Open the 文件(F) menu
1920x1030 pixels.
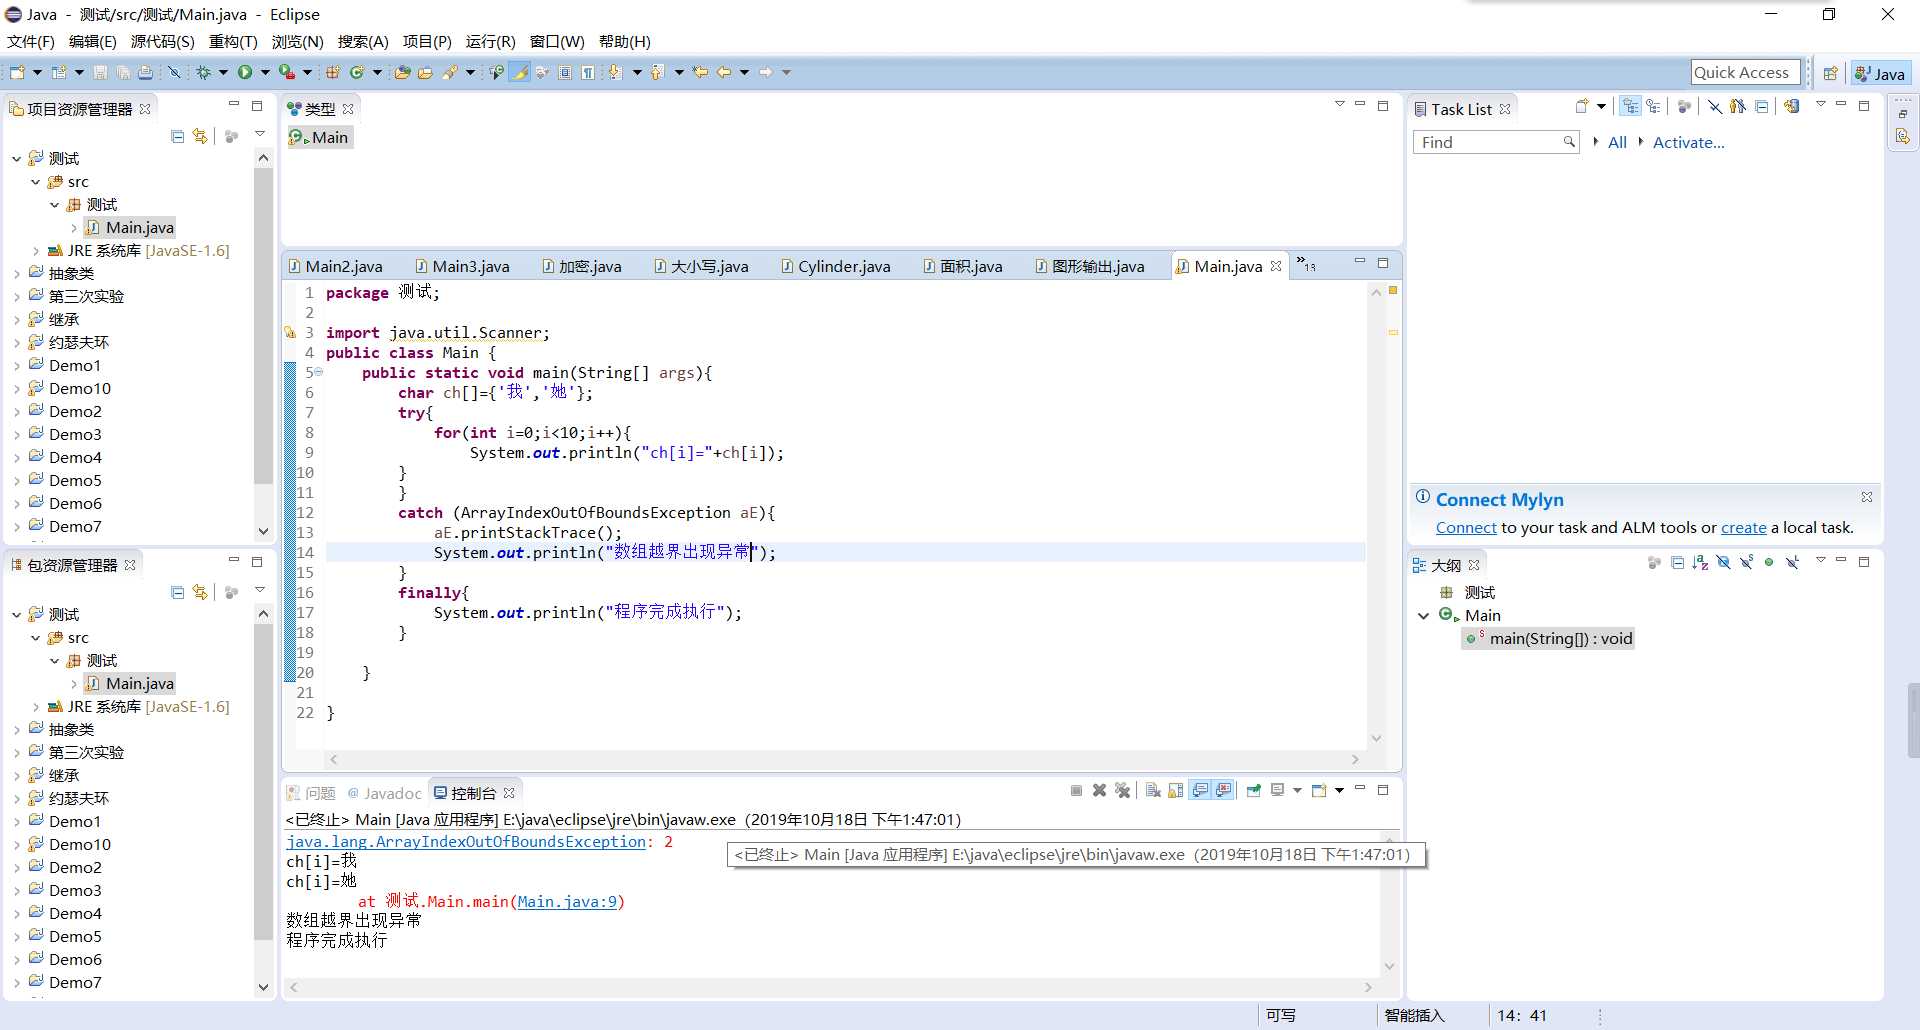(31, 41)
